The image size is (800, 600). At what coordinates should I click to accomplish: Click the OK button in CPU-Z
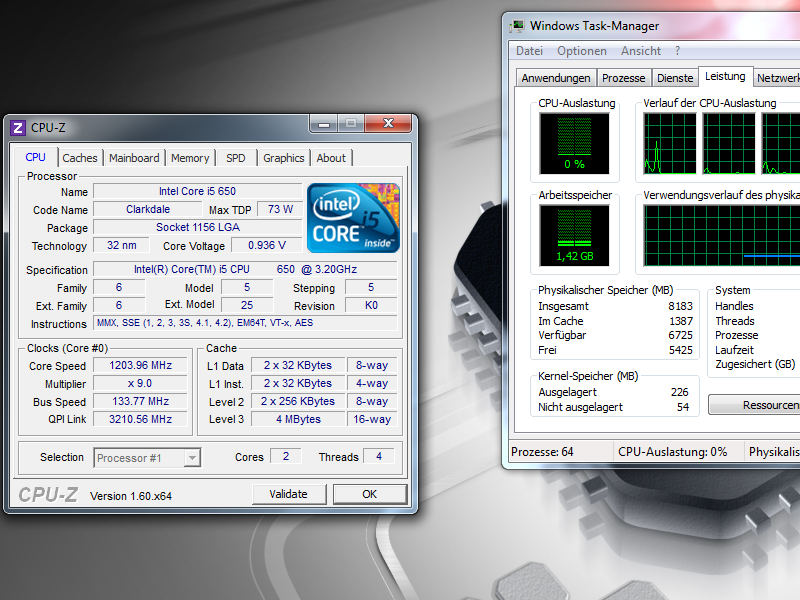tap(370, 494)
